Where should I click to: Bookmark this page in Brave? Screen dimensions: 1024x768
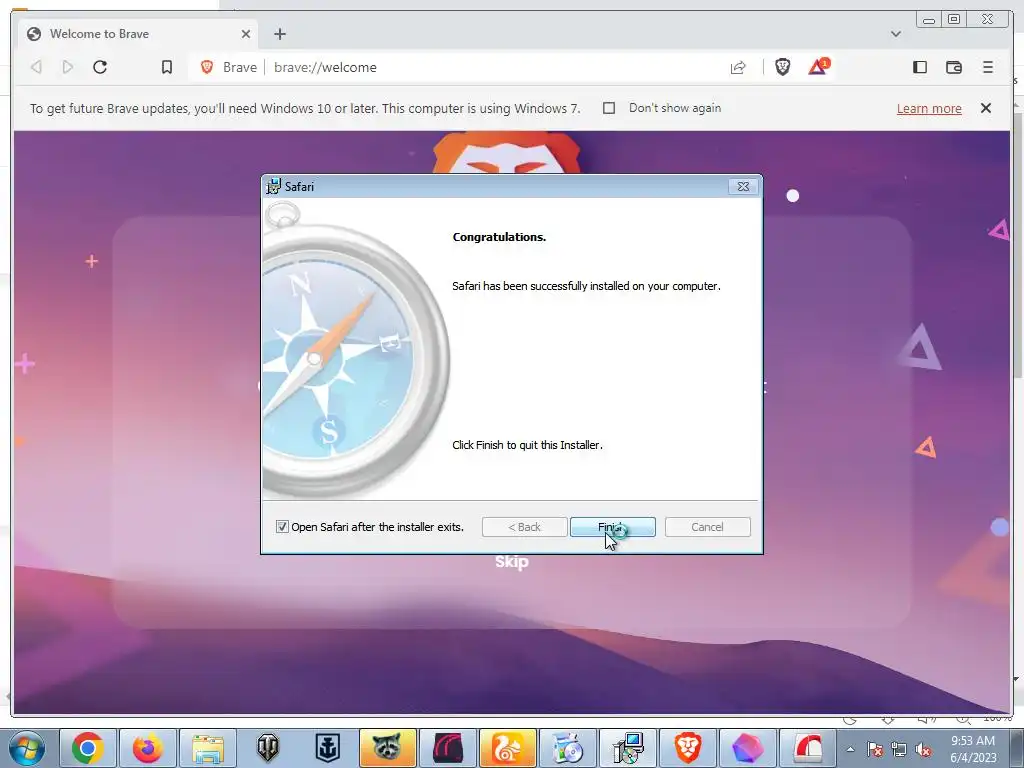click(x=167, y=67)
